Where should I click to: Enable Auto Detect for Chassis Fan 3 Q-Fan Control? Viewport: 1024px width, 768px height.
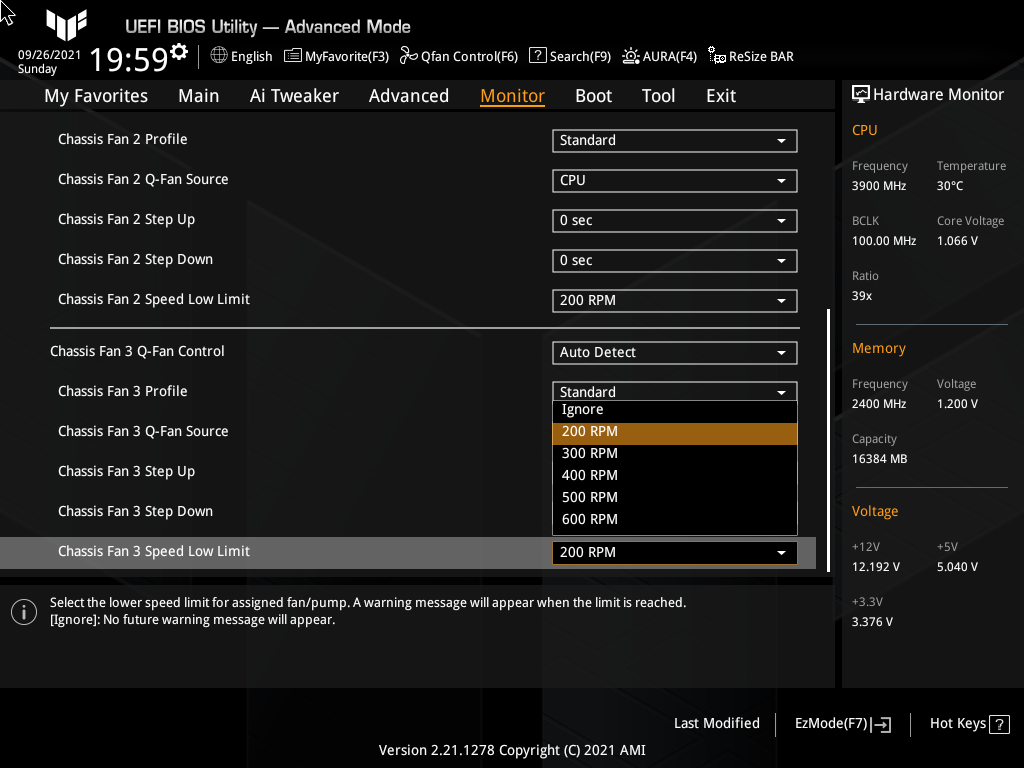674,352
